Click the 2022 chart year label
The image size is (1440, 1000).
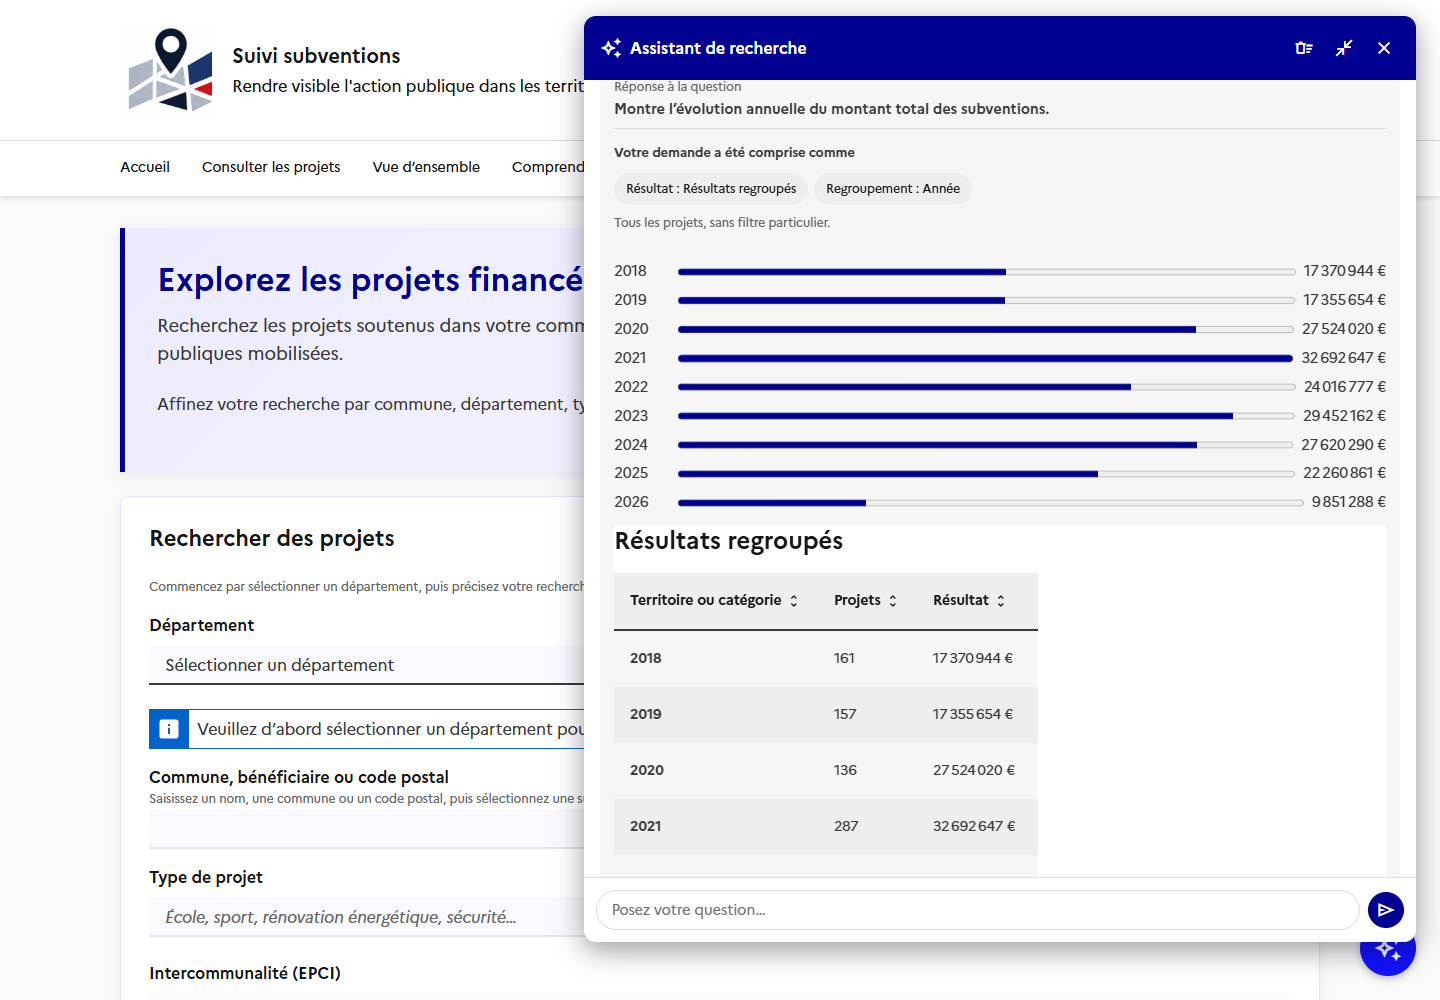point(631,387)
